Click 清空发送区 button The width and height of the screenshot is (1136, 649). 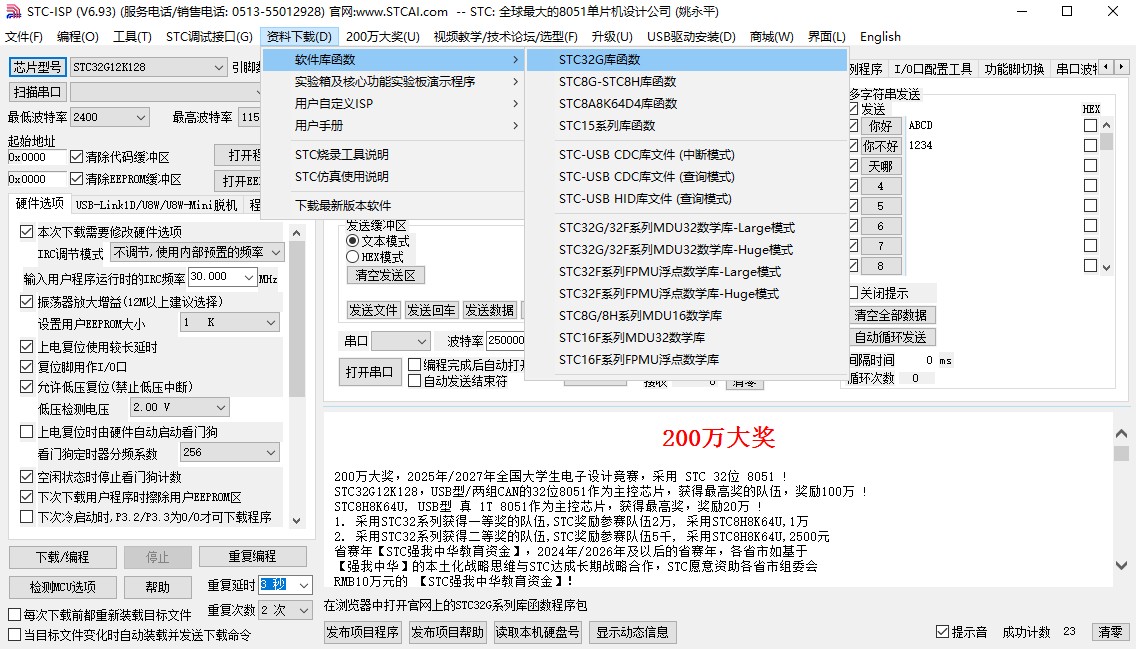pos(385,275)
